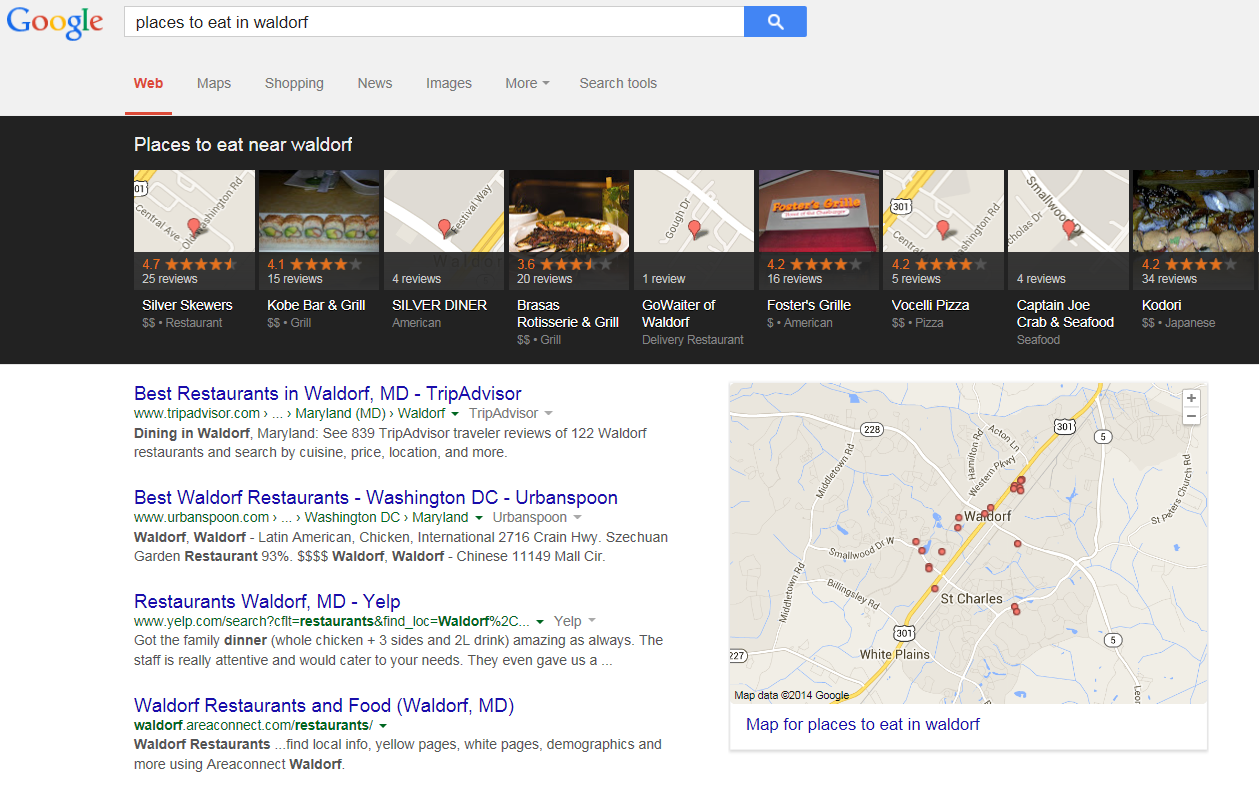1259x793 pixels.
Task: Expand green arrow after areaconnect.com URL
Action: coord(383,726)
